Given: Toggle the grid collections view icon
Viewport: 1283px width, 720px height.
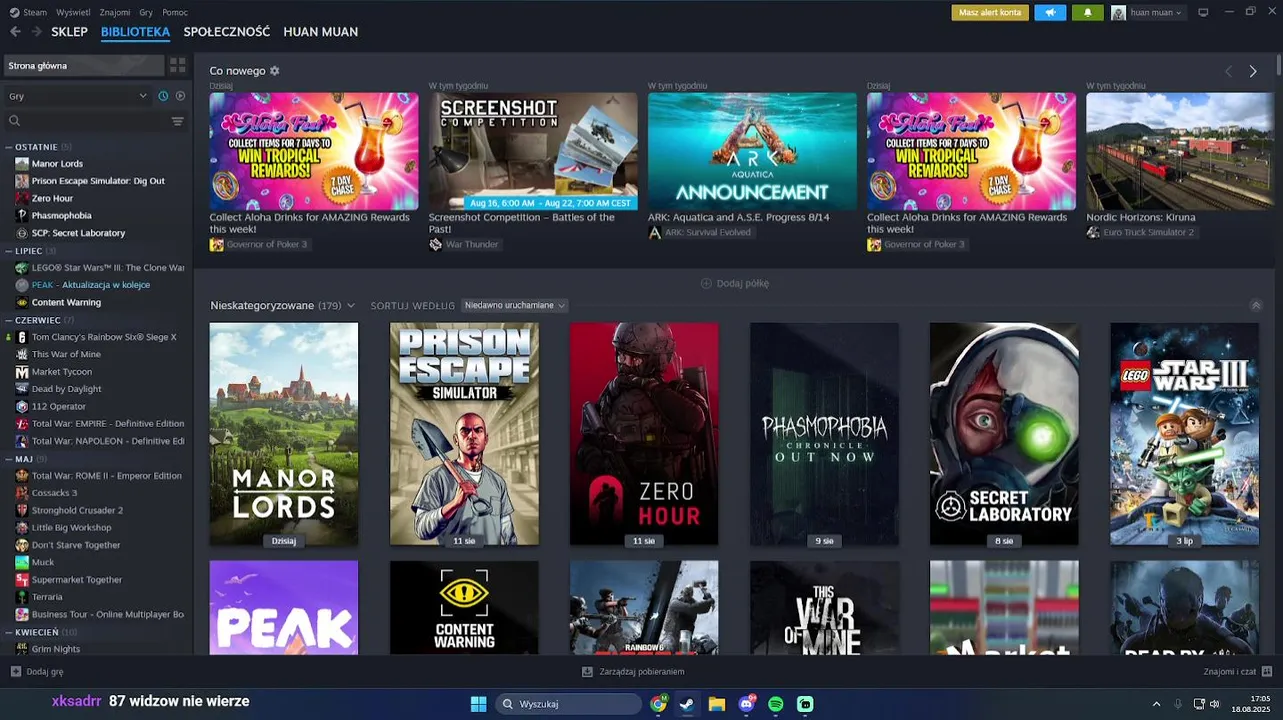Looking at the screenshot, I should click(x=178, y=65).
